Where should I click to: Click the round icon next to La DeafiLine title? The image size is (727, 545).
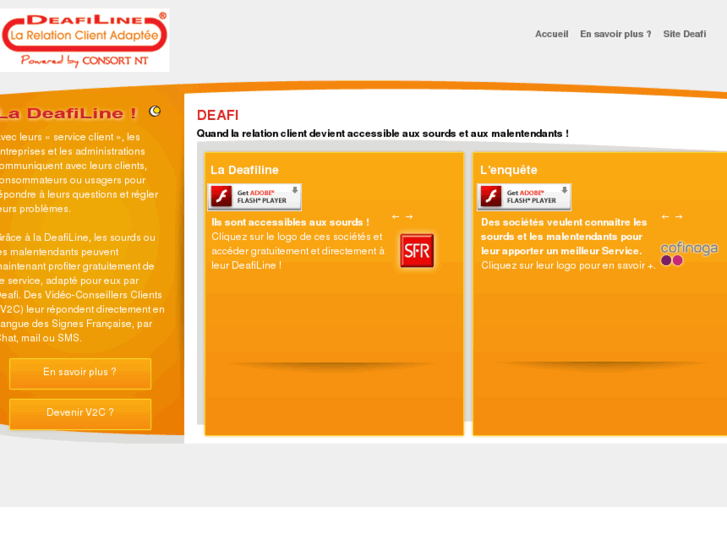(155, 111)
